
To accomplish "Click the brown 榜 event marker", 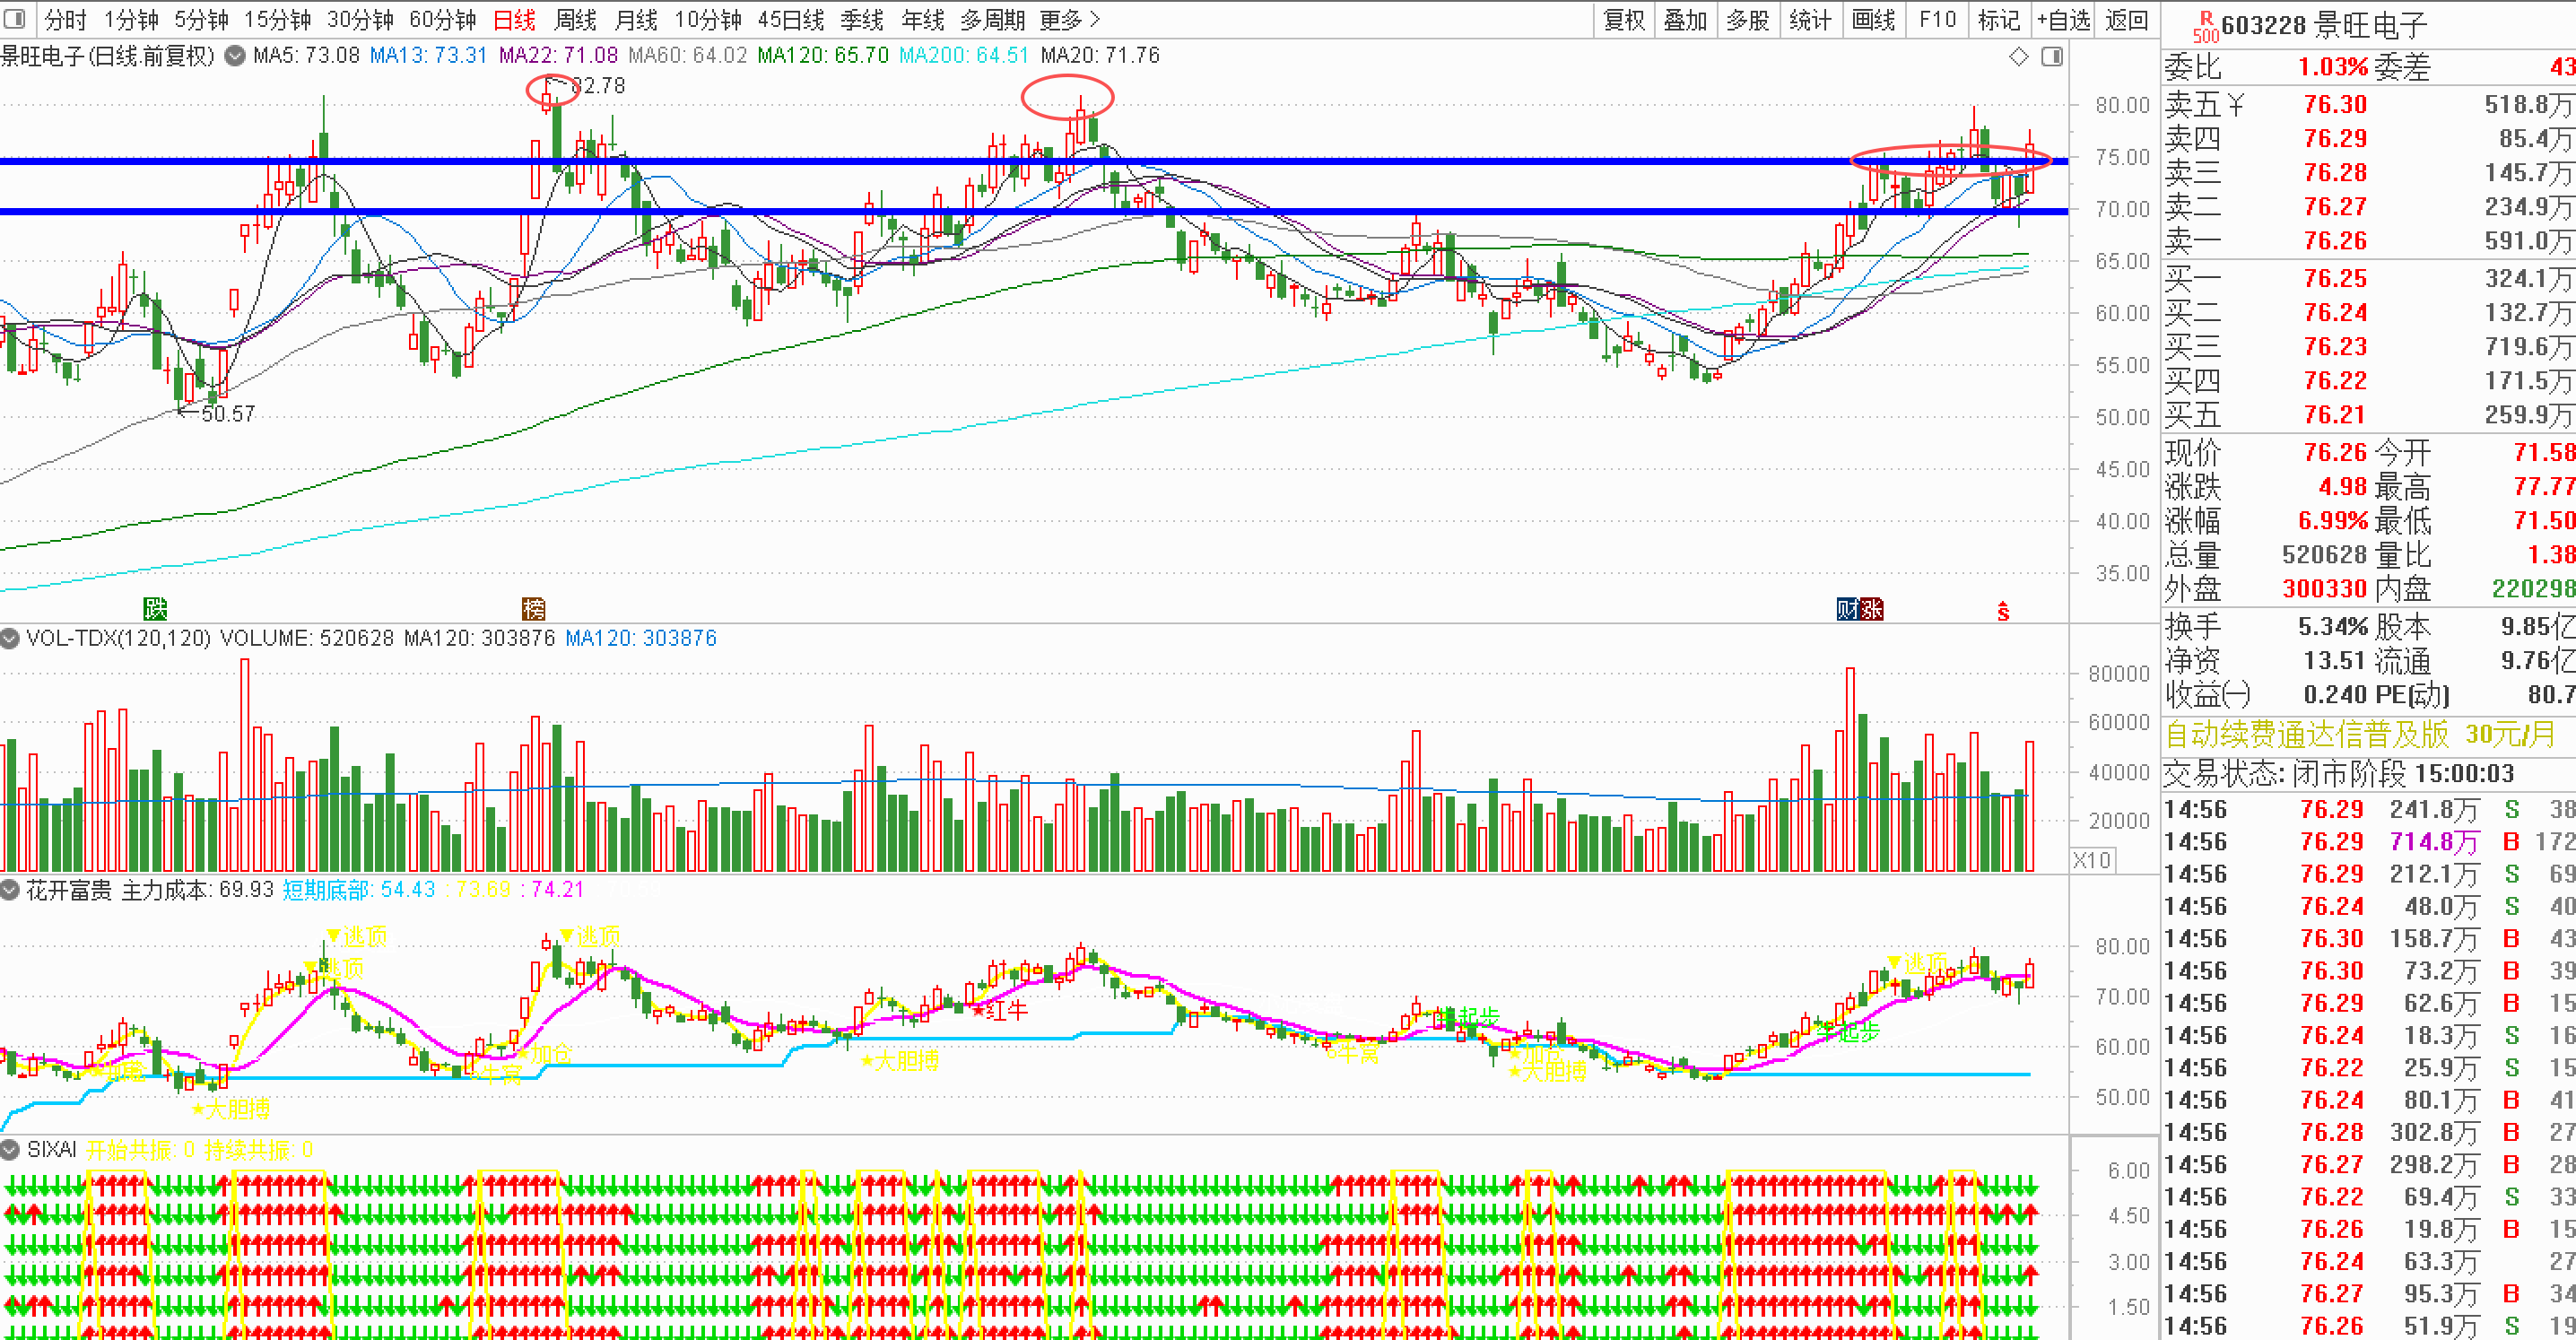I will pyautogui.click(x=534, y=609).
